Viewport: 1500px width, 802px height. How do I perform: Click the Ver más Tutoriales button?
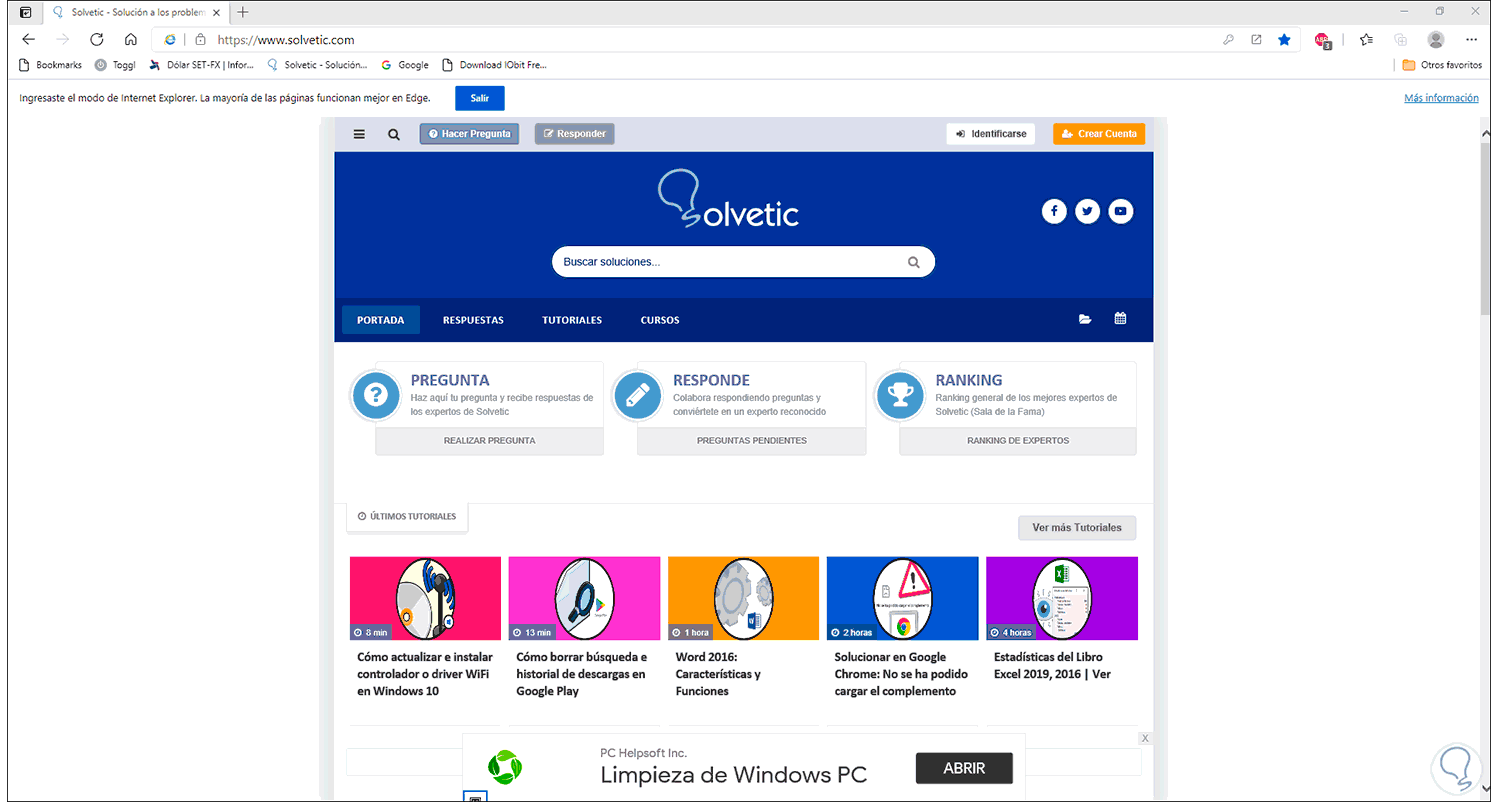point(1077,528)
